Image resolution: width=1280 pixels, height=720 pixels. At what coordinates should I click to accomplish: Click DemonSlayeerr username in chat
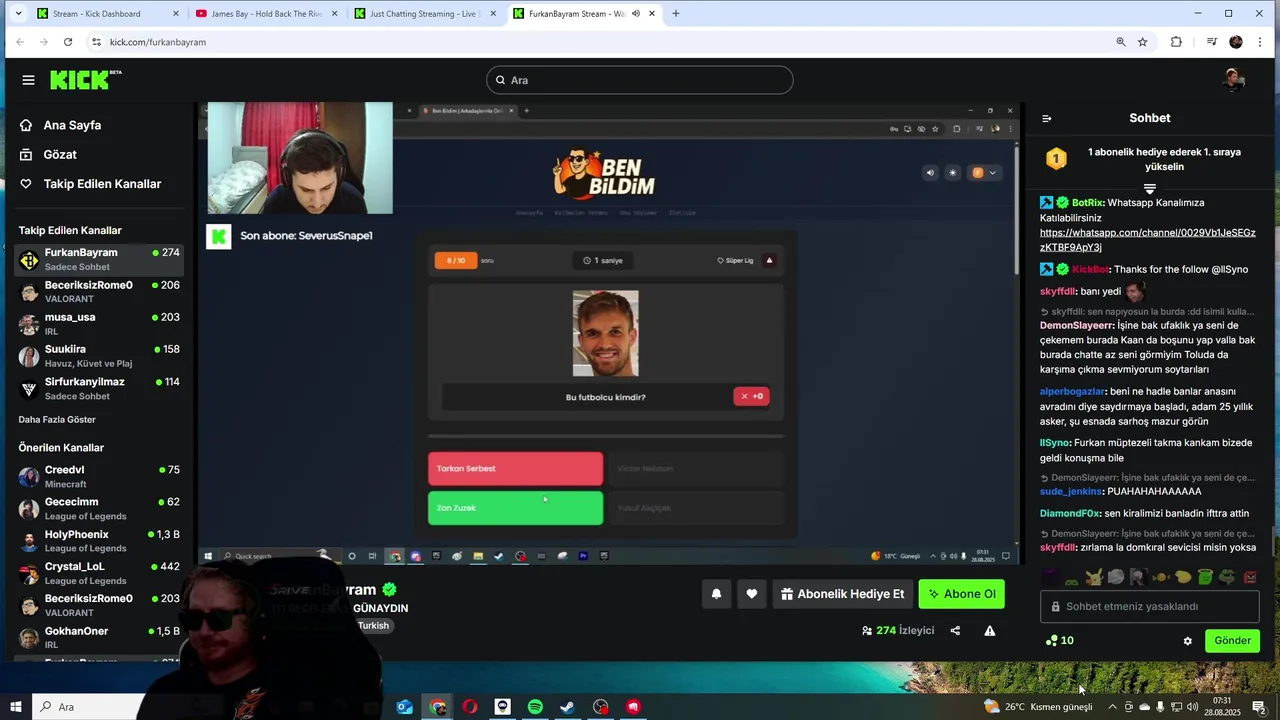pyautogui.click(x=1076, y=325)
